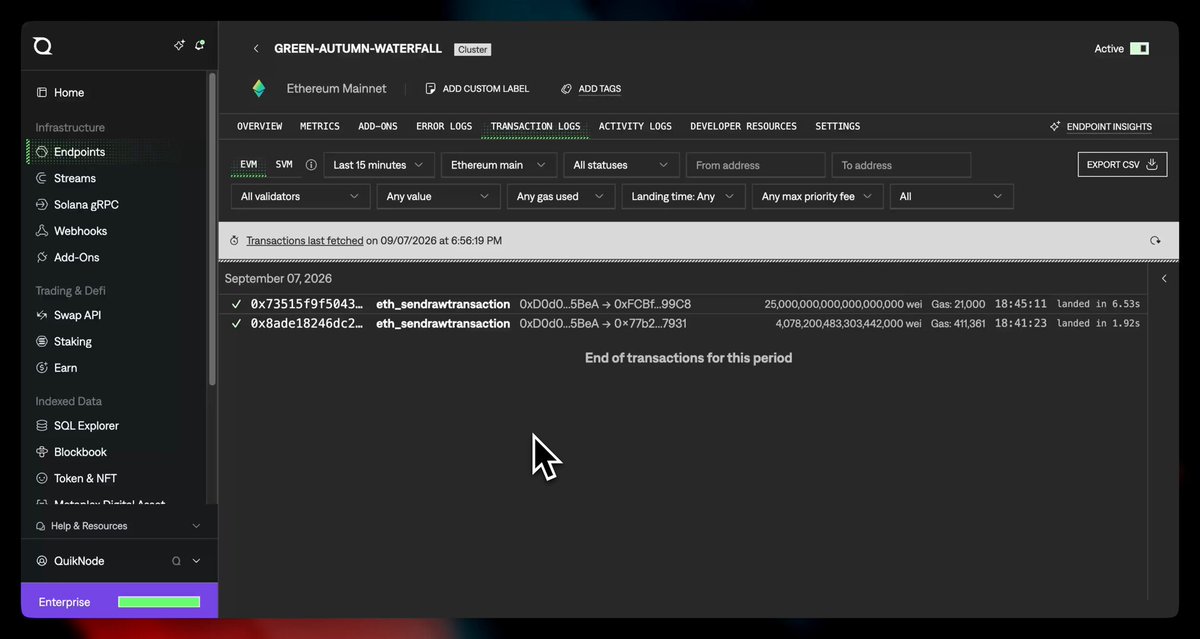Click the Endpoint Insights sparkle icon
The height and width of the screenshot is (639, 1200).
[x=1055, y=127]
